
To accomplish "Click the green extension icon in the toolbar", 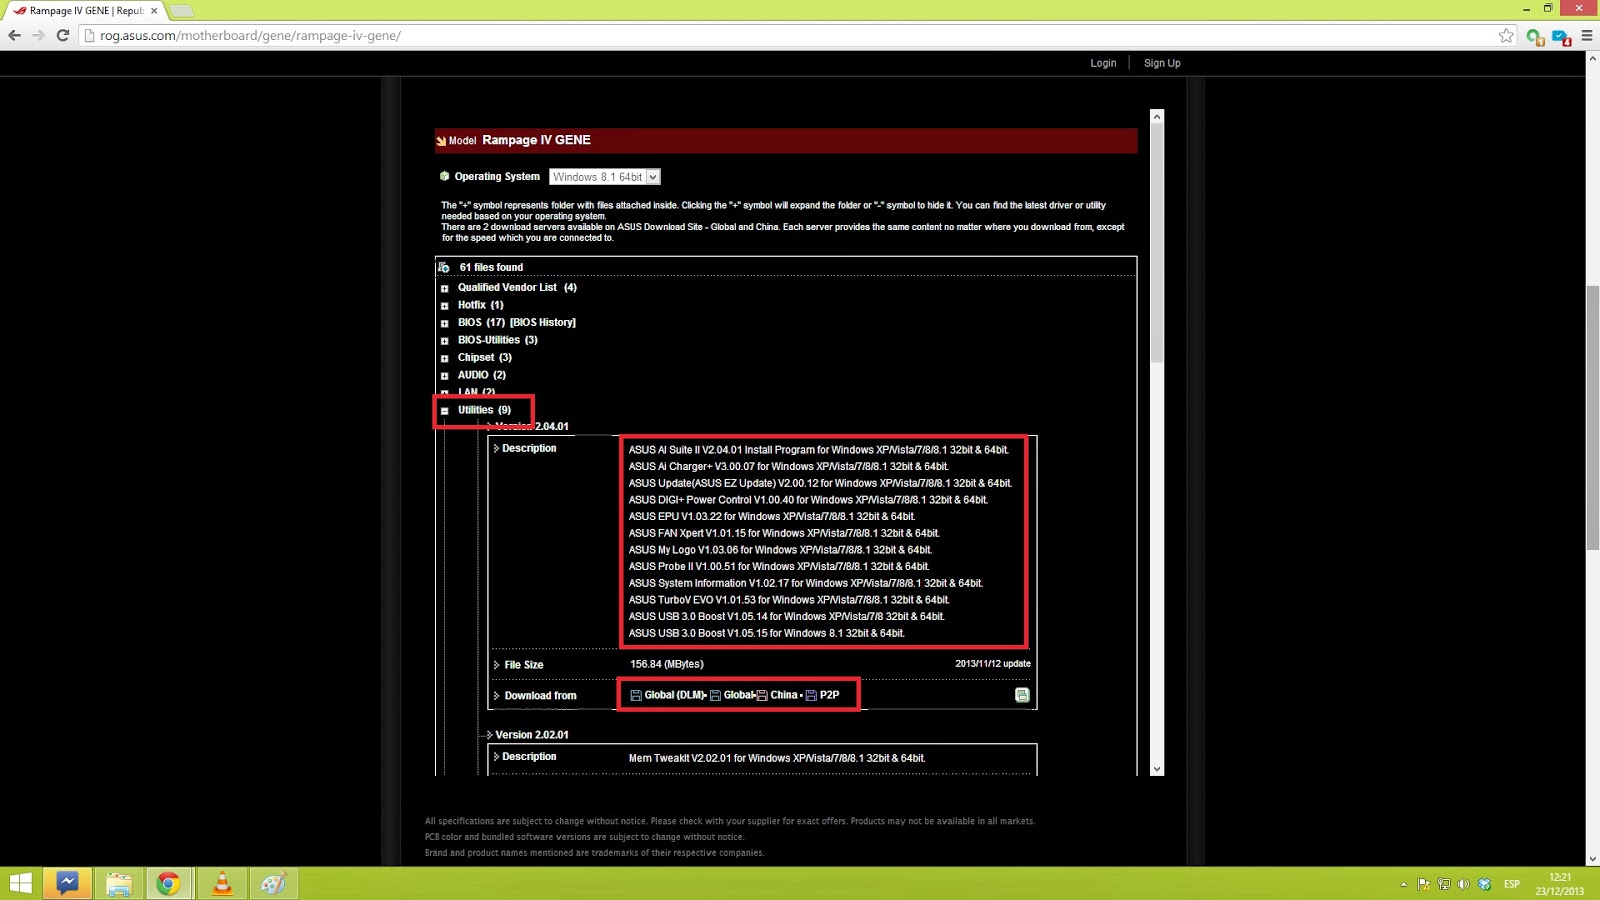I will click(1535, 37).
